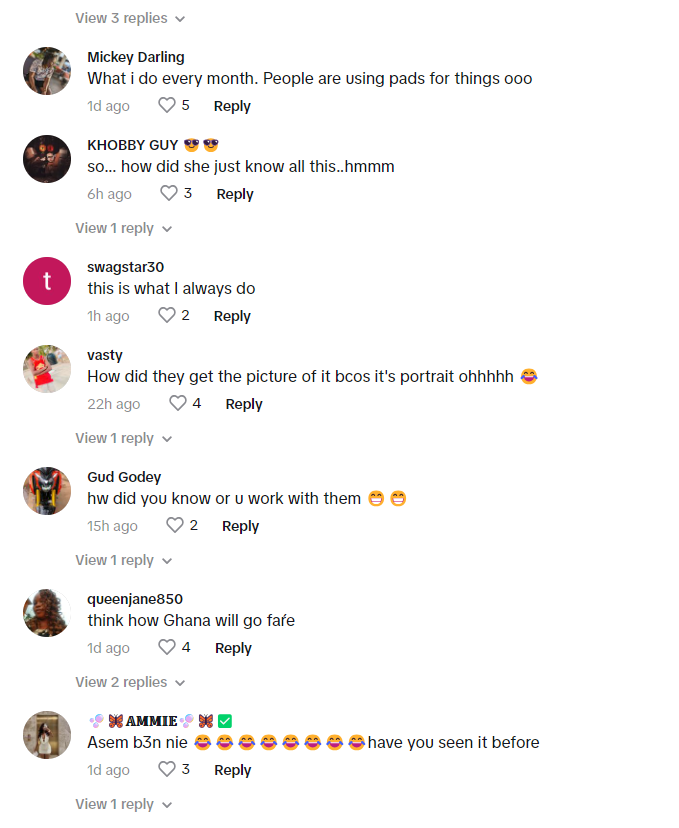The height and width of the screenshot is (828, 679).
Task: Tap the heart on KHOBBY GUY's comment
Action: (x=170, y=193)
